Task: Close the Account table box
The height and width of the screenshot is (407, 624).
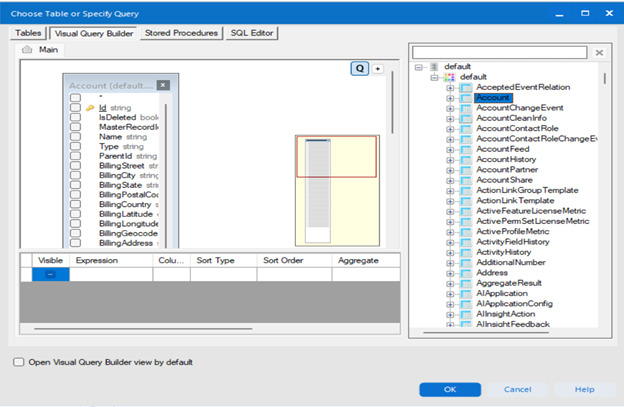Action: [x=163, y=86]
